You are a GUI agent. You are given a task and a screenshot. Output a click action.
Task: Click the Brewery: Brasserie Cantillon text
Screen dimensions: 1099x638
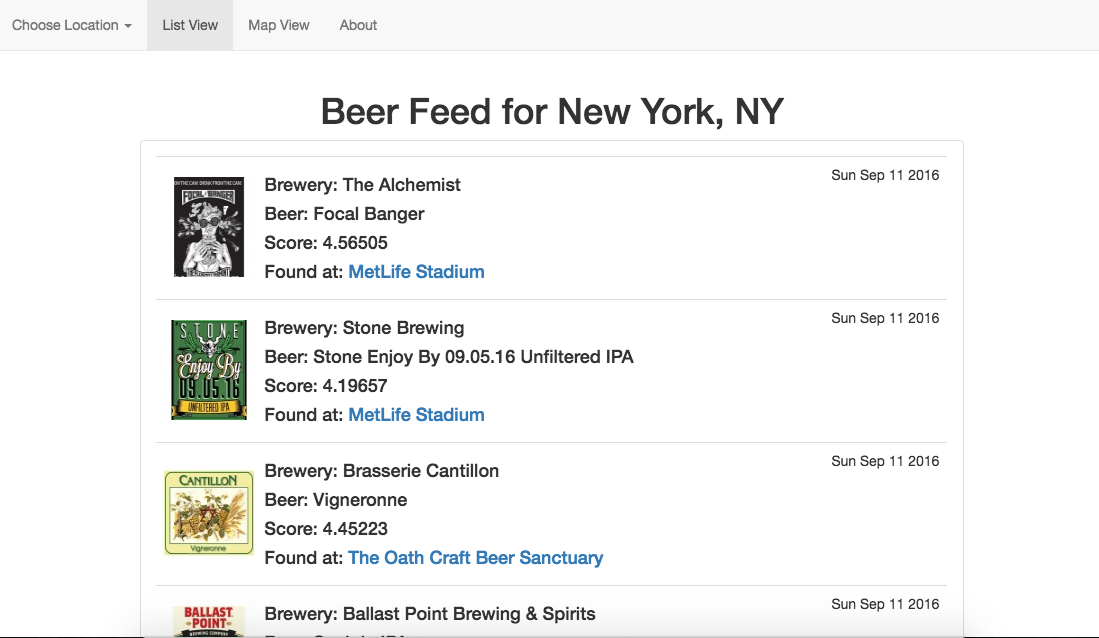[381, 471]
